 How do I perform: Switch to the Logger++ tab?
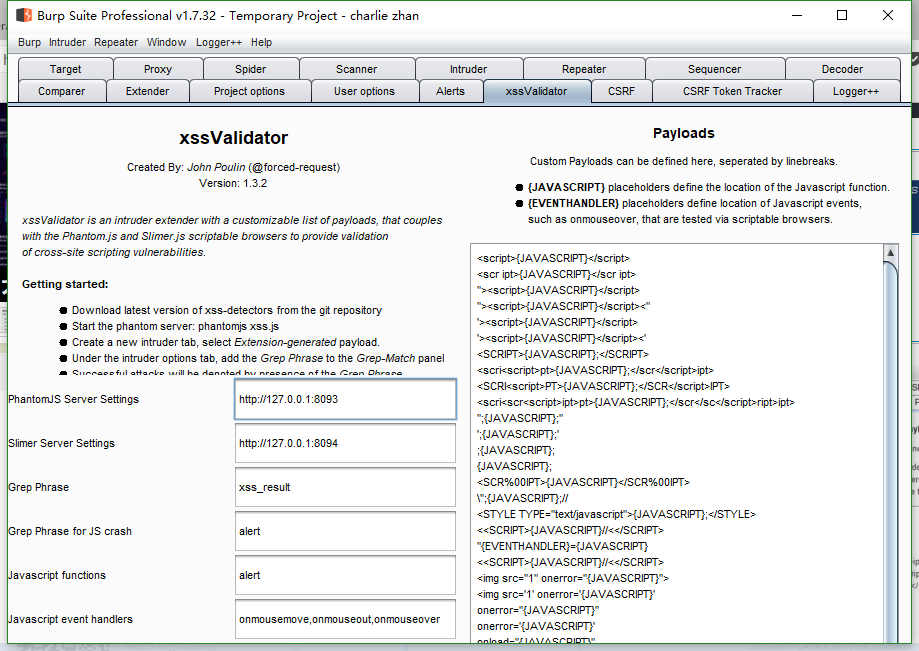click(856, 91)
